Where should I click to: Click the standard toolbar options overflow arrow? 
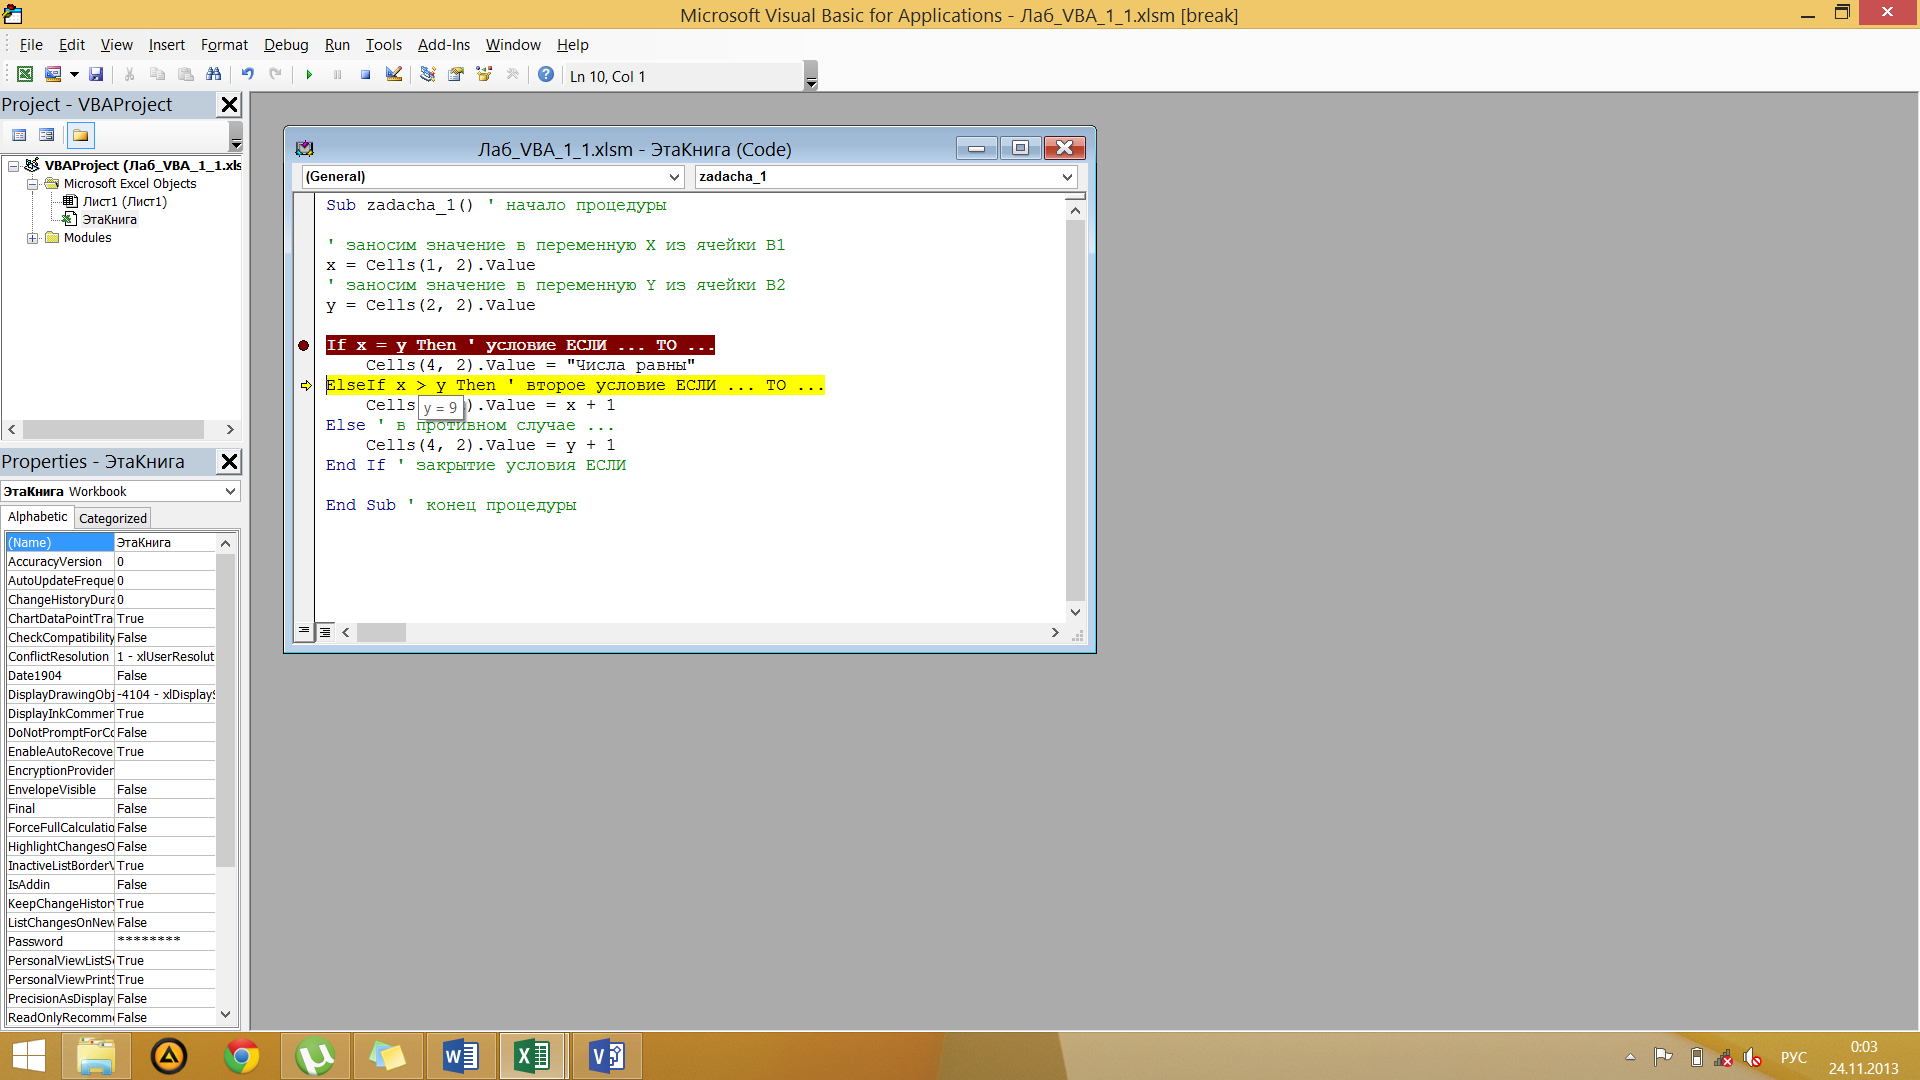tap(811, 76)
